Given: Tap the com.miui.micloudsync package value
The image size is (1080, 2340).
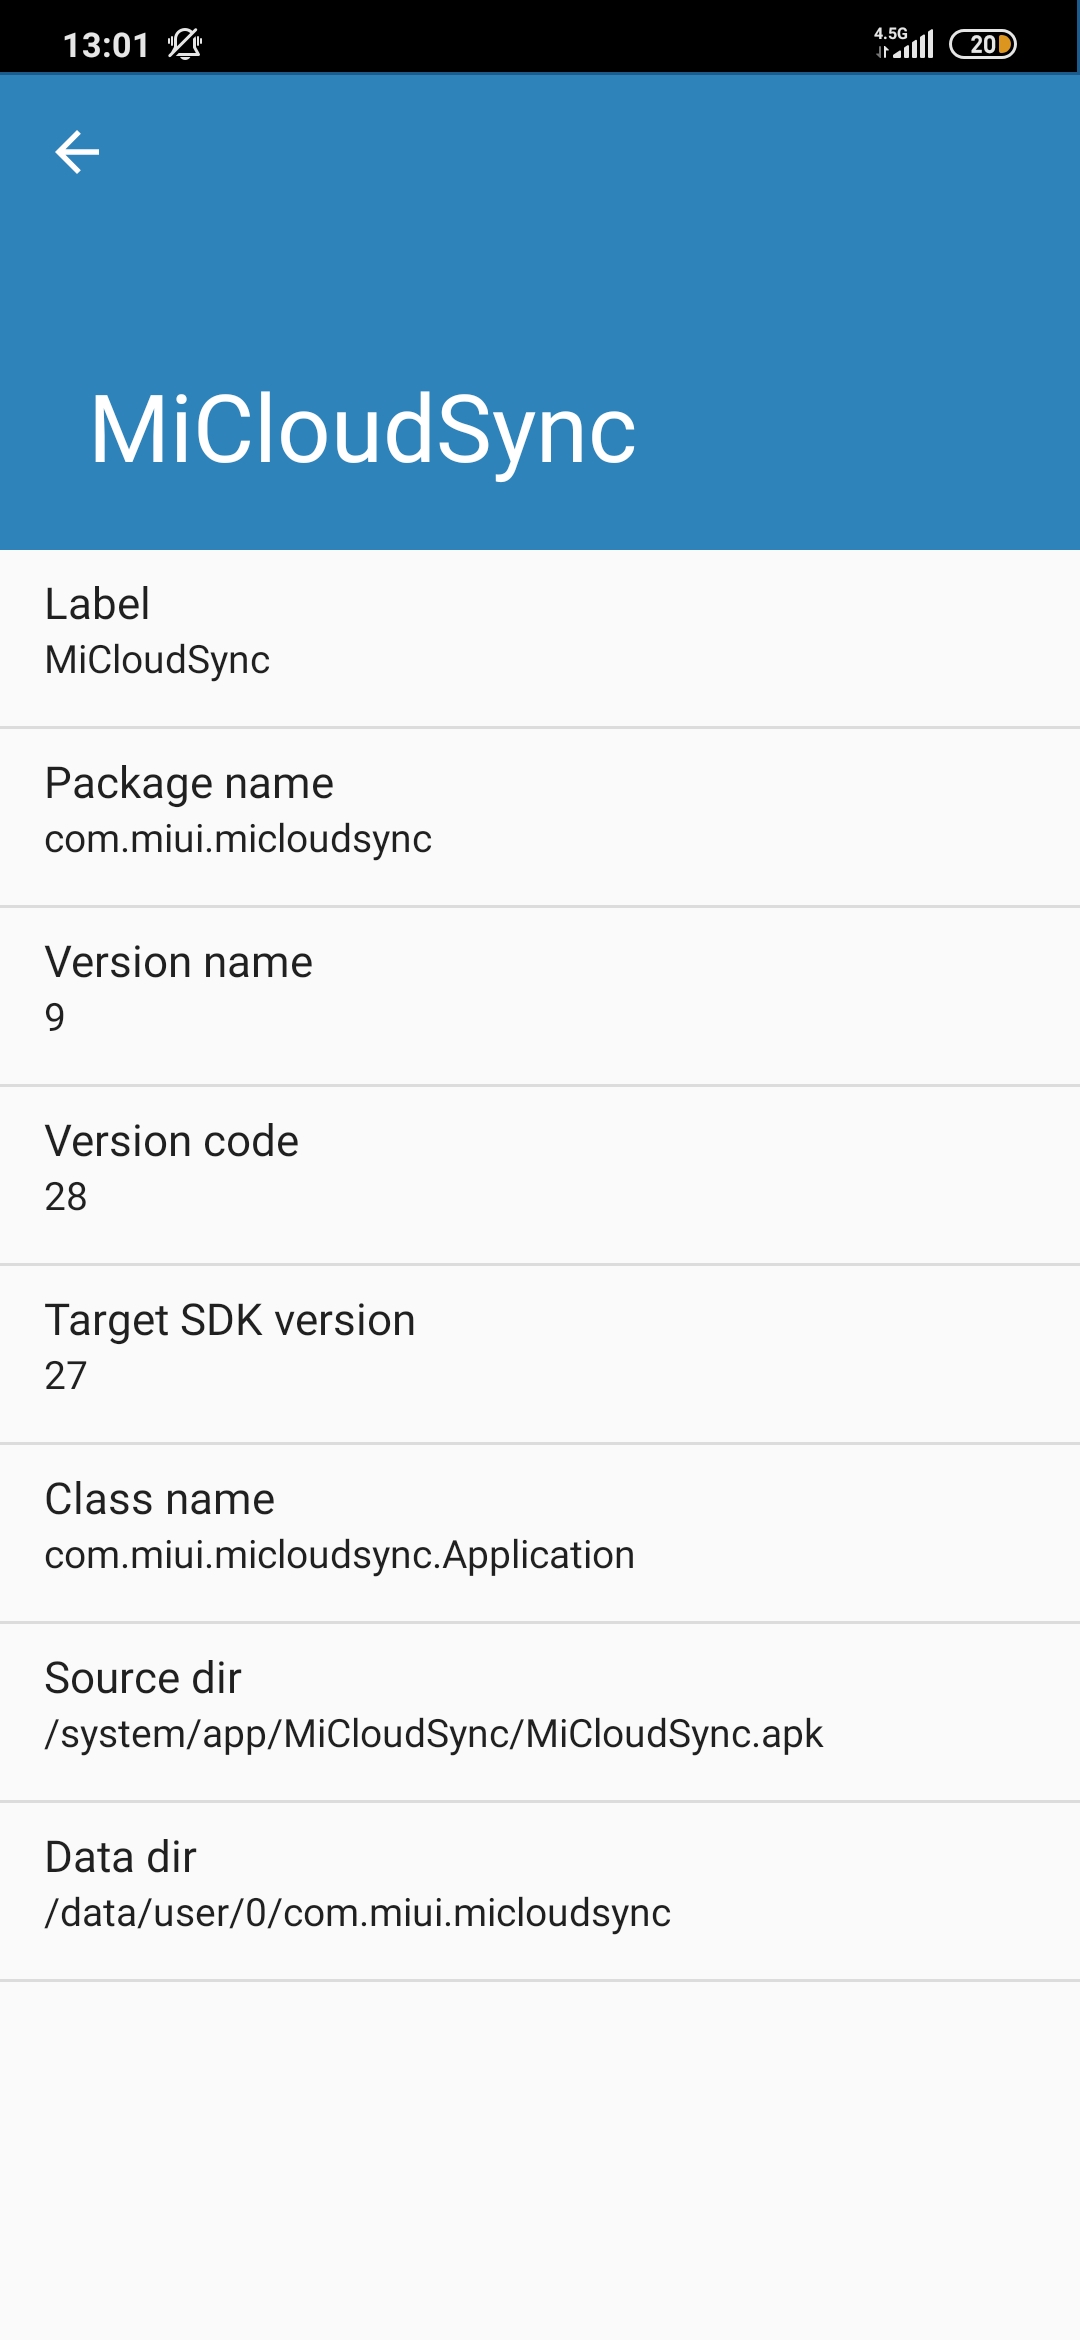Looking at the screenshot, I should coord(238,839).
